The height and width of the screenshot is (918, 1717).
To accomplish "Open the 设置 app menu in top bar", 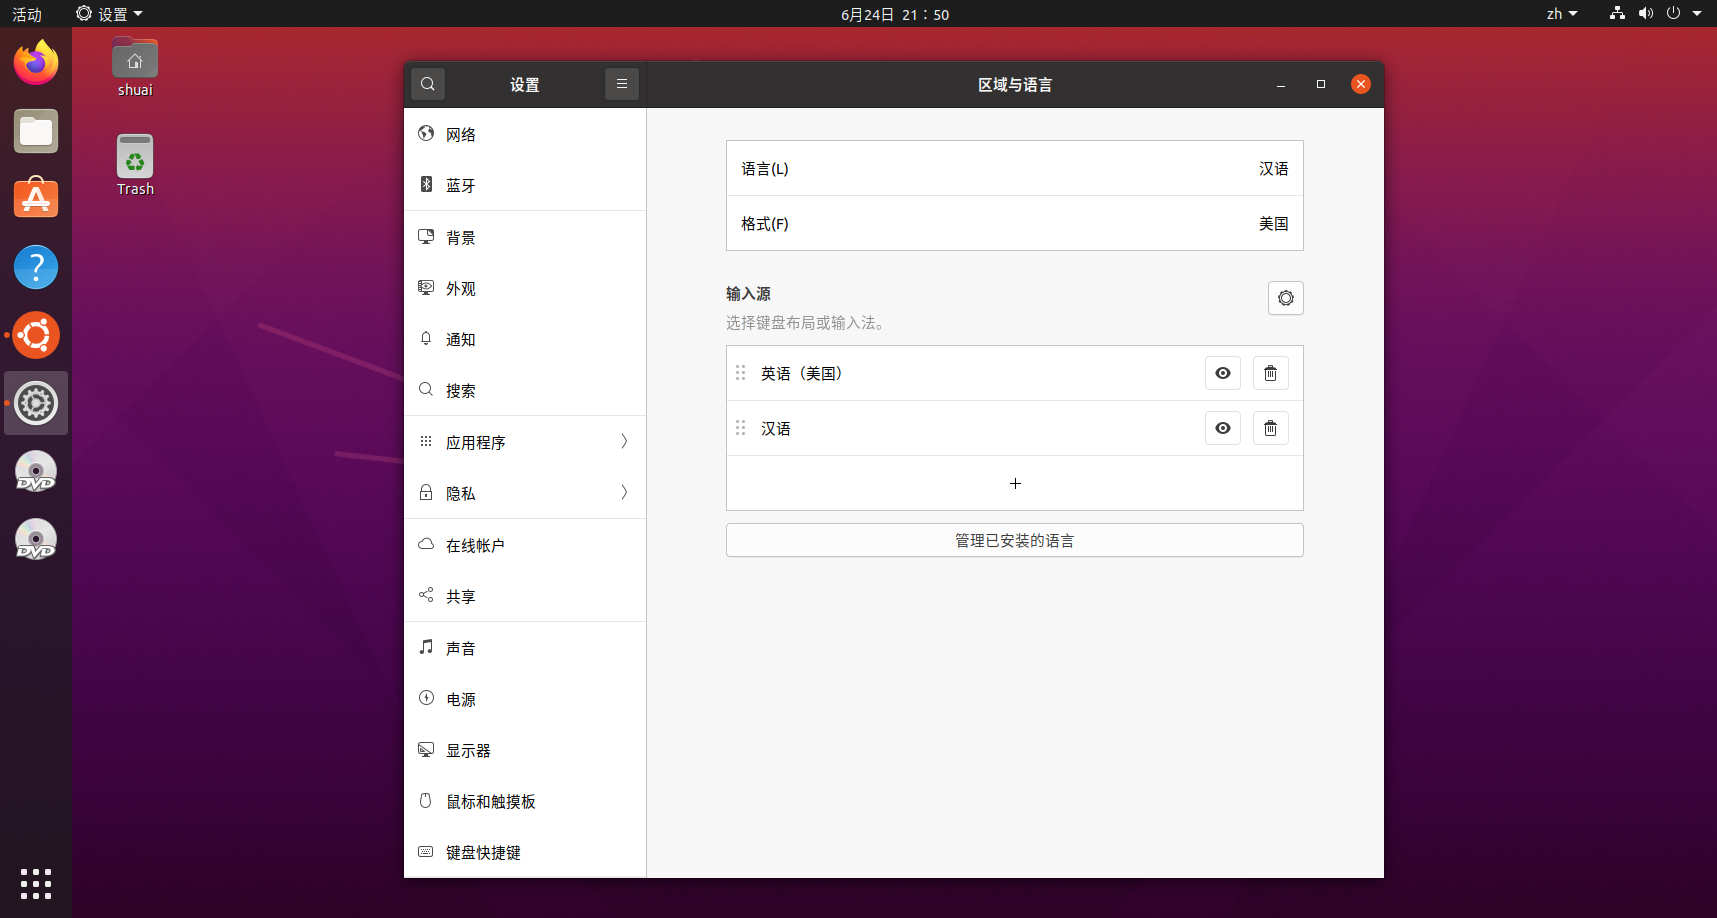I will pos(110,14).
